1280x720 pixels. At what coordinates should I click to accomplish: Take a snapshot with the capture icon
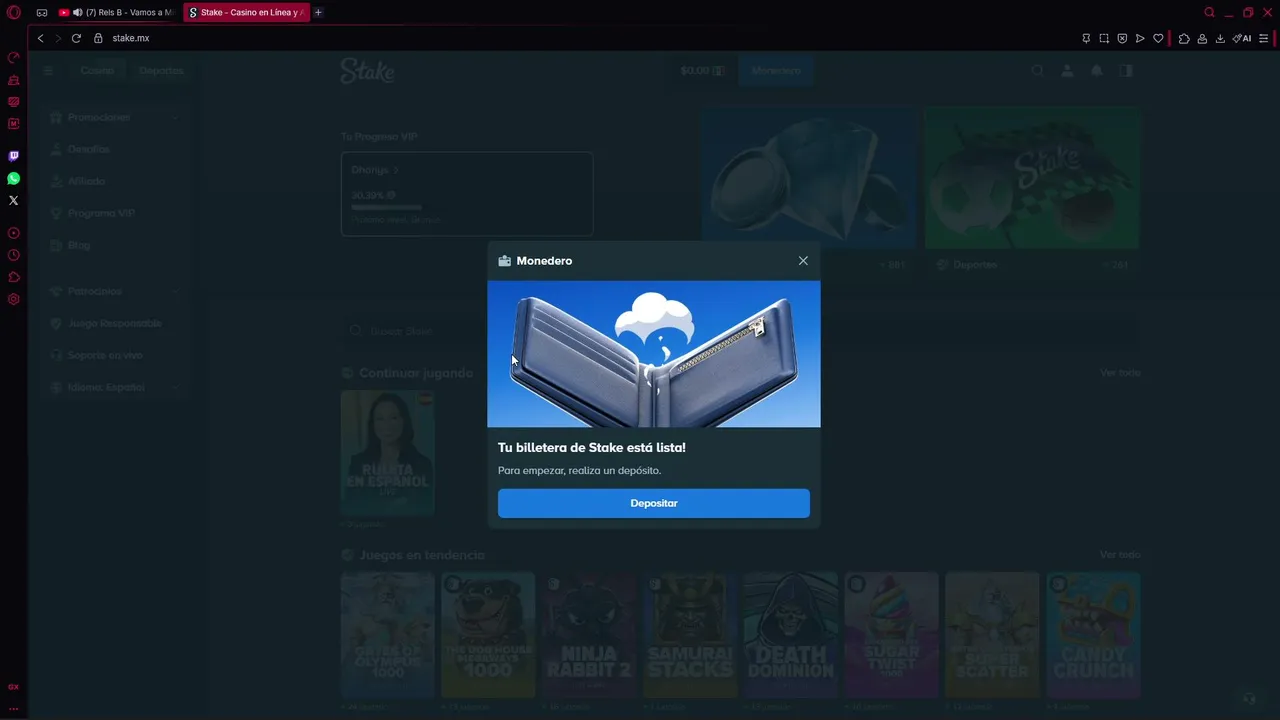tap(1104, 38)
